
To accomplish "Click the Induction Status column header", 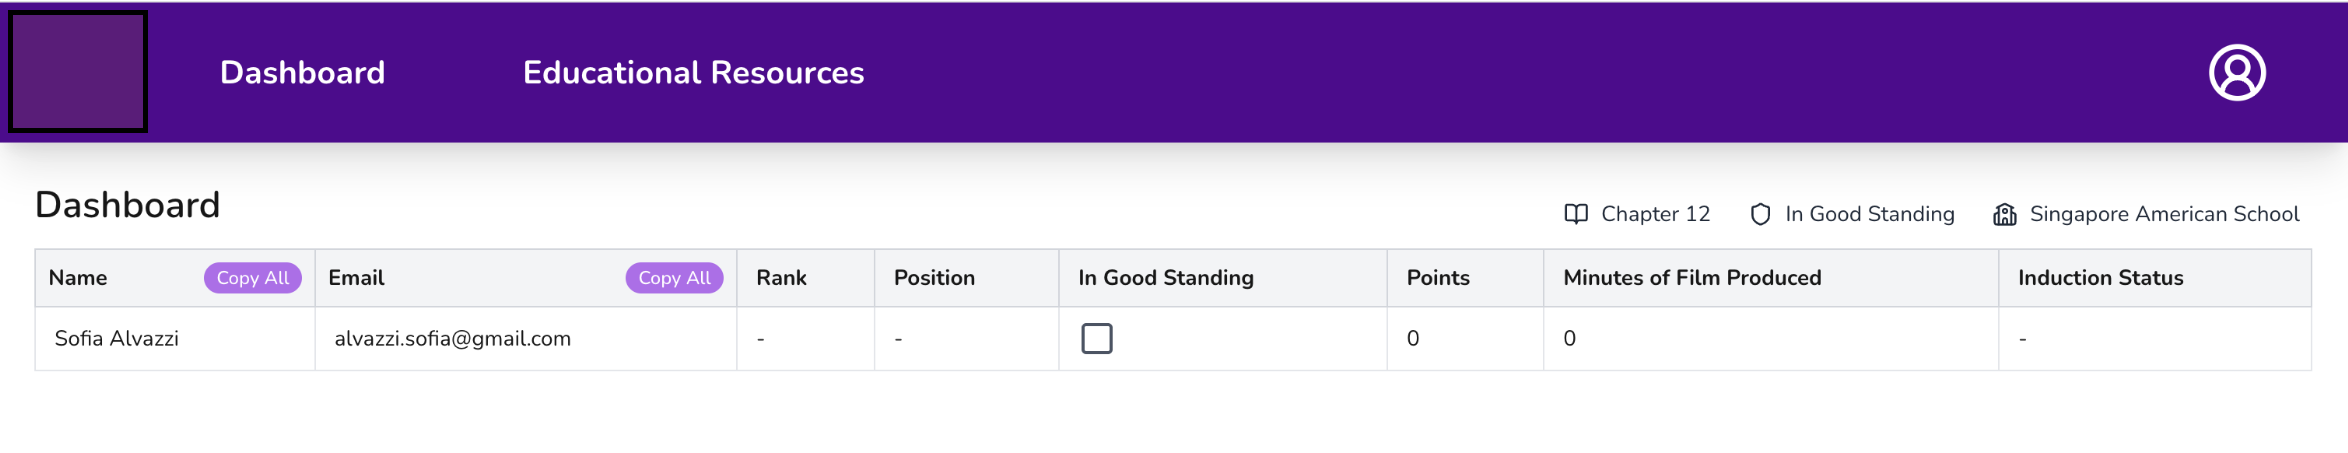I will (x=2100, y=278).
